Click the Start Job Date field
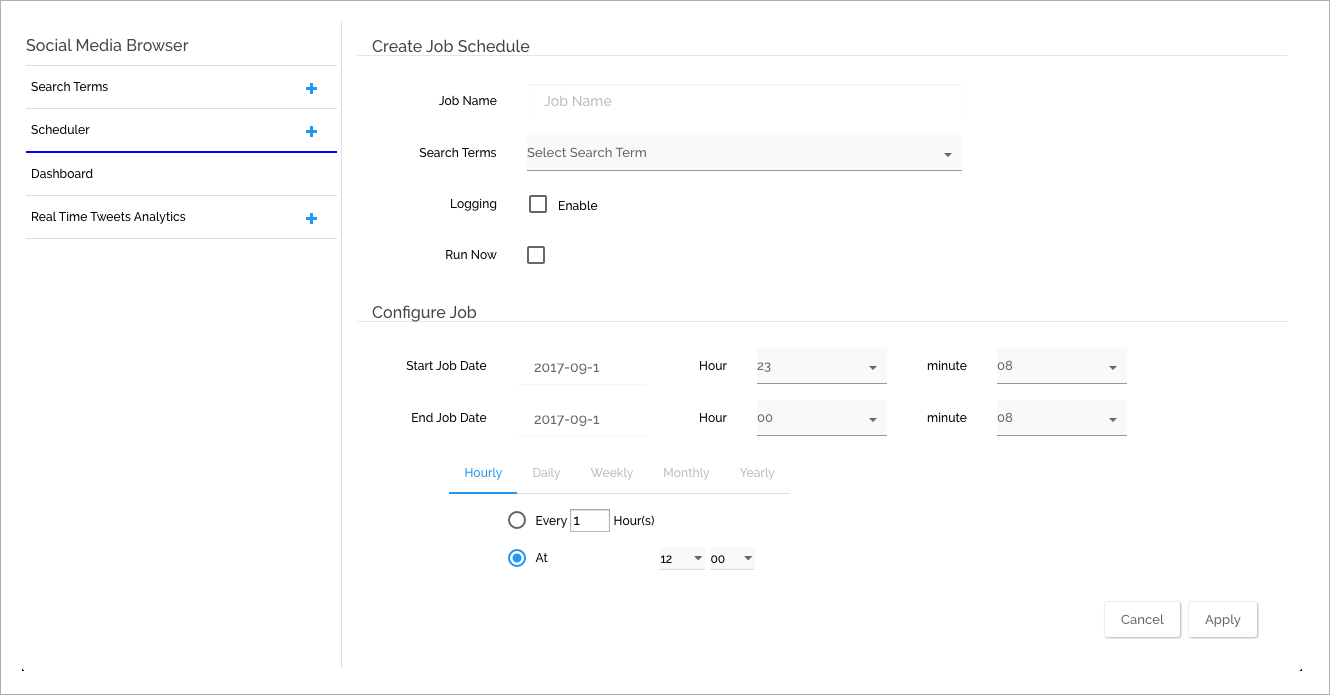 pyautogui.click(x=582, y=367)
